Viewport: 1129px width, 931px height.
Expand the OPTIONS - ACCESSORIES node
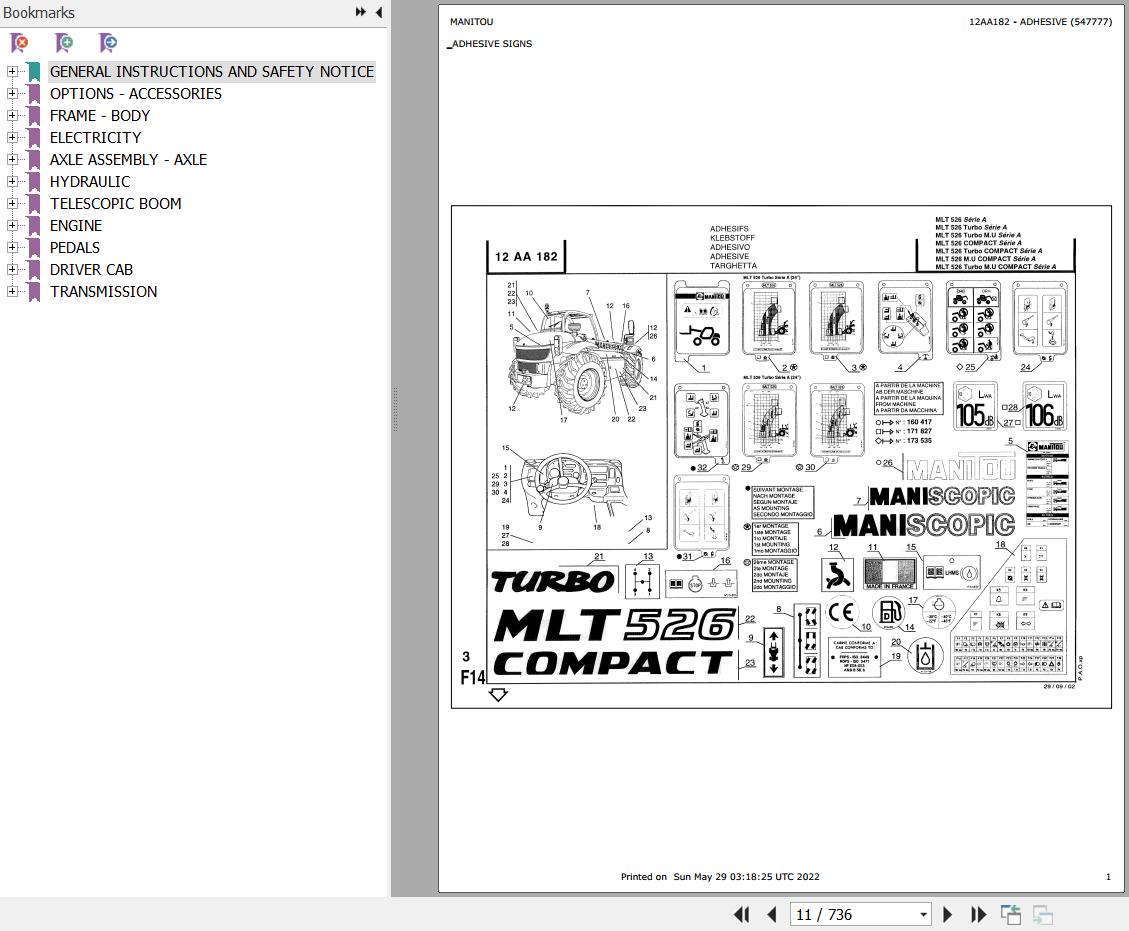point(12,94)
